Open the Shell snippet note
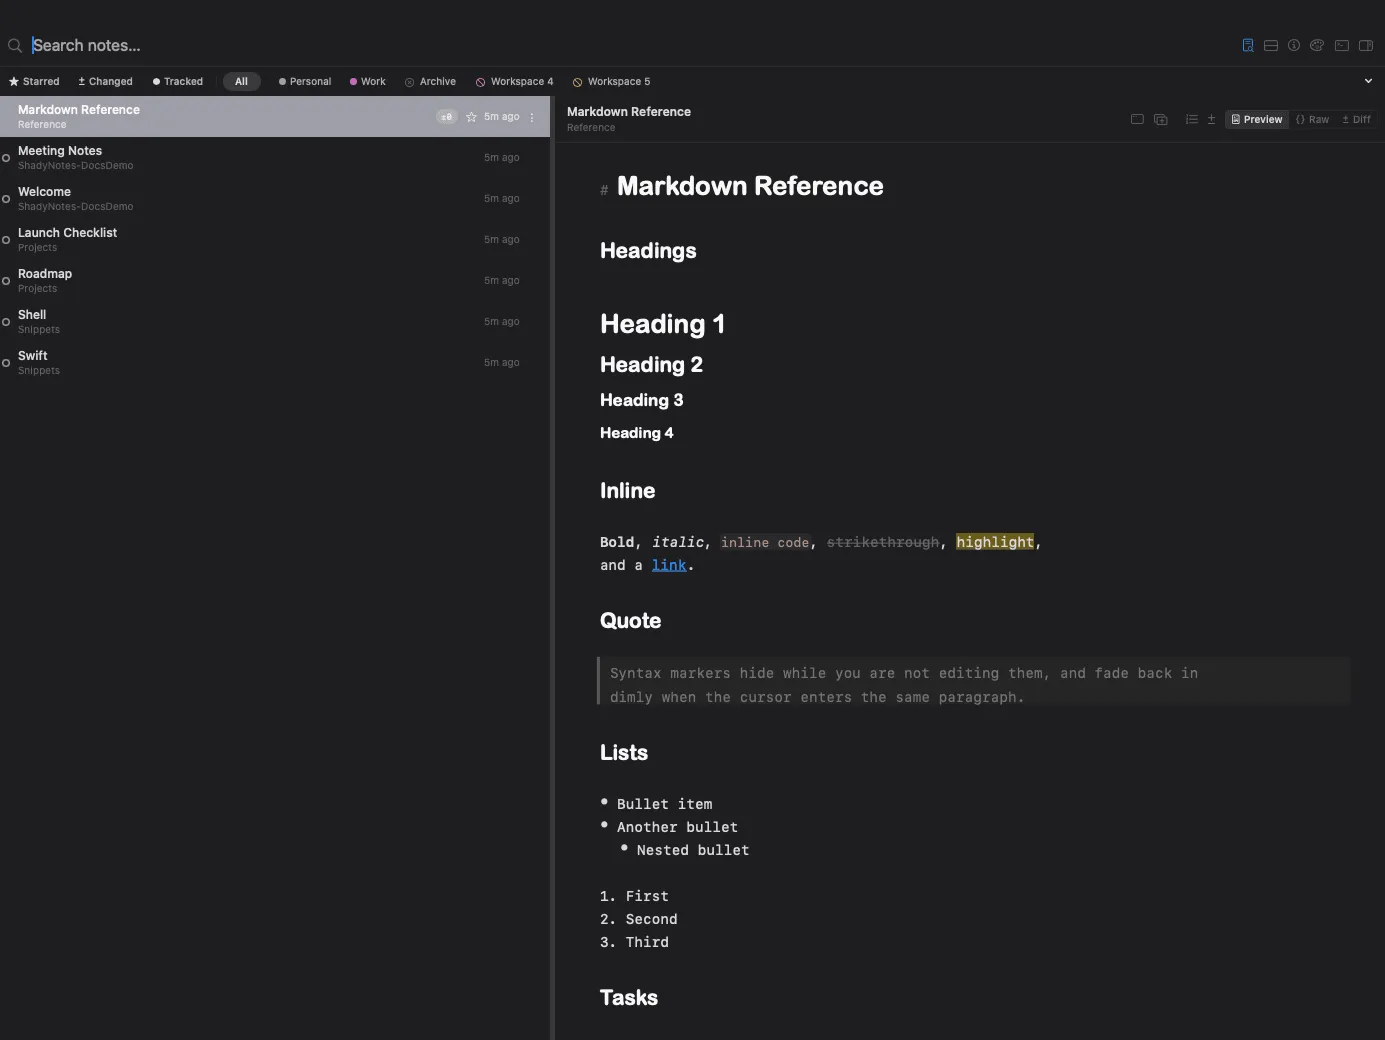This screenshot has width=1385, height=1040. click(275, 322)
